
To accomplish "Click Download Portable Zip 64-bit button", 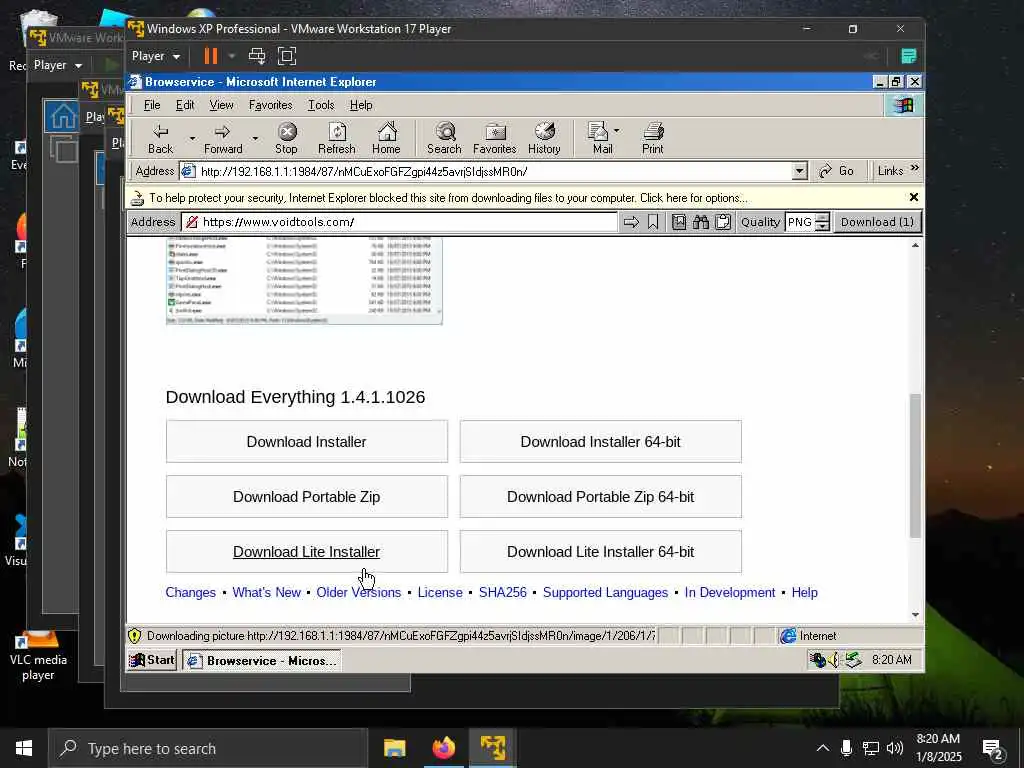I will click(601, 496).
